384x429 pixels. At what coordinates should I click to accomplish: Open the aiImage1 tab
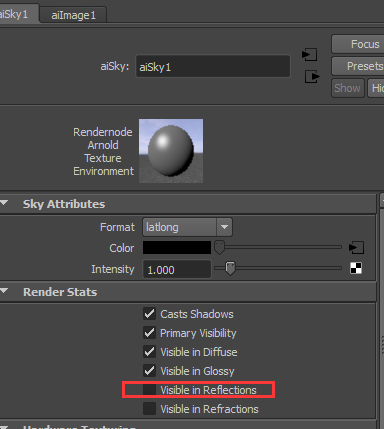pyautogui.click(x=73, y=15)
